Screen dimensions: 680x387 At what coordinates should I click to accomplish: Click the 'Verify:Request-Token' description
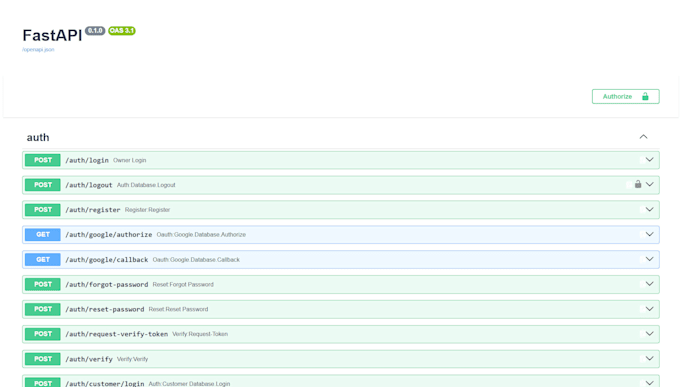200,334
